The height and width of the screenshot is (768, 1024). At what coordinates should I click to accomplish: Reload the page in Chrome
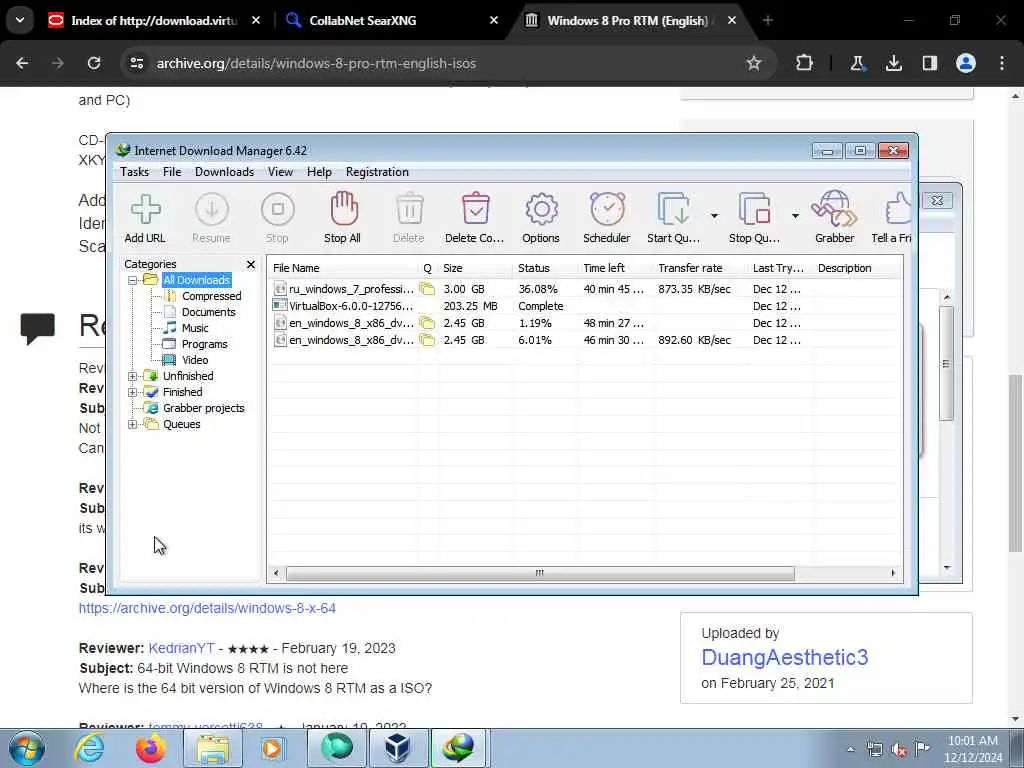[94, 63]
